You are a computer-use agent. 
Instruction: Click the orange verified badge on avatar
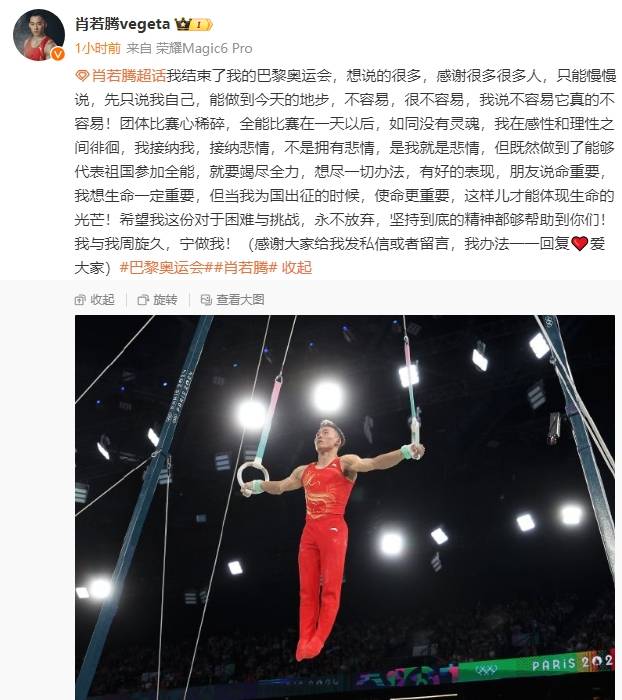(58, 54)
